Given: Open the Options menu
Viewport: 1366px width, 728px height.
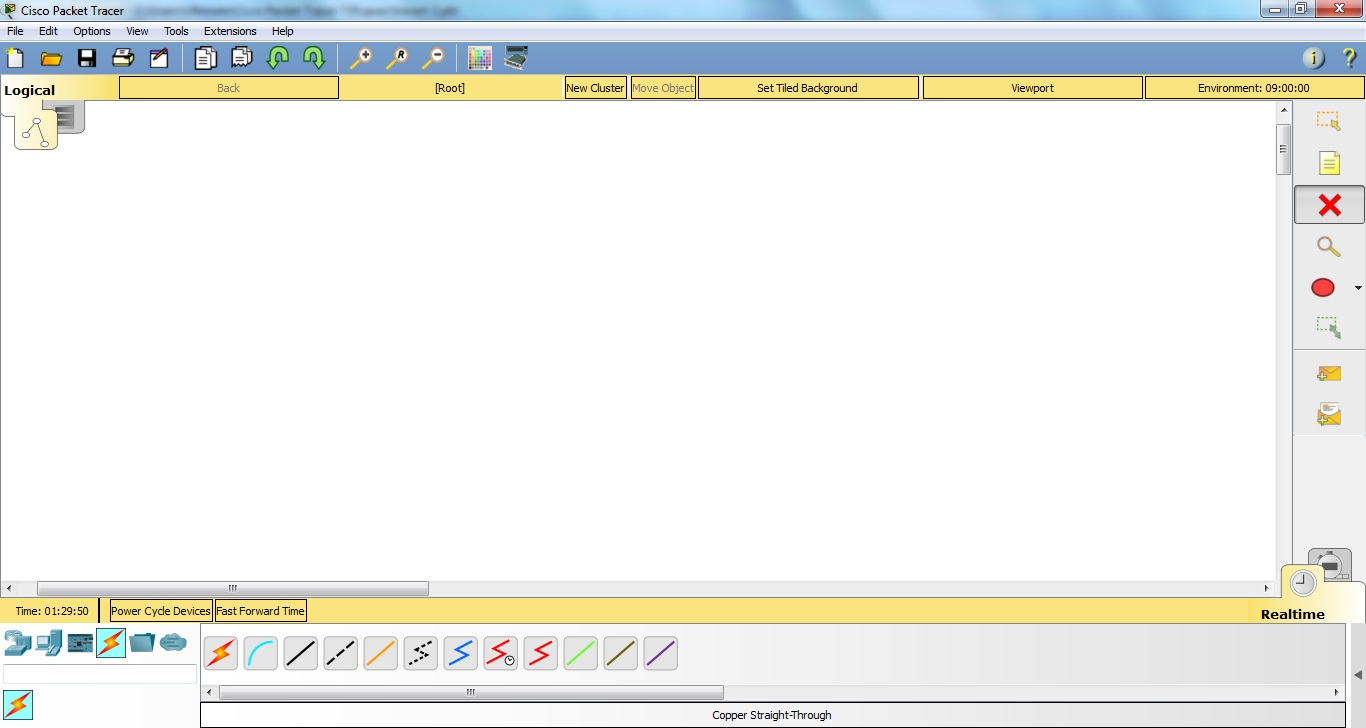Looking at the screenshot, I should (92, 31).
